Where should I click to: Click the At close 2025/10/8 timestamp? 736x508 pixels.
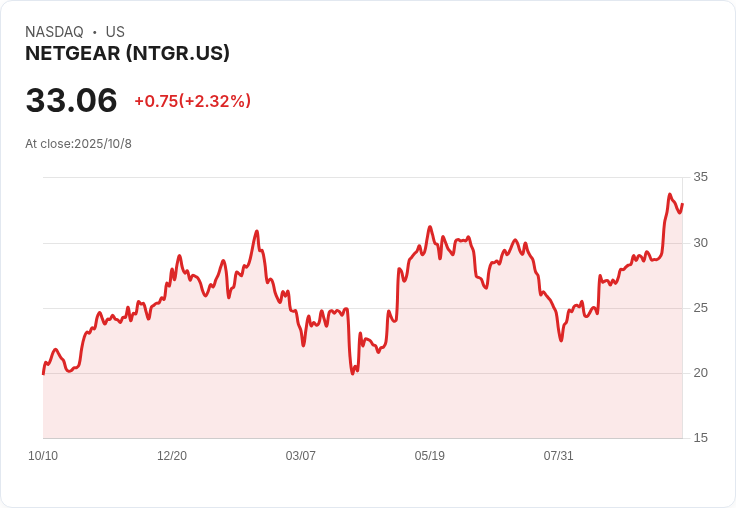point(78,144)
